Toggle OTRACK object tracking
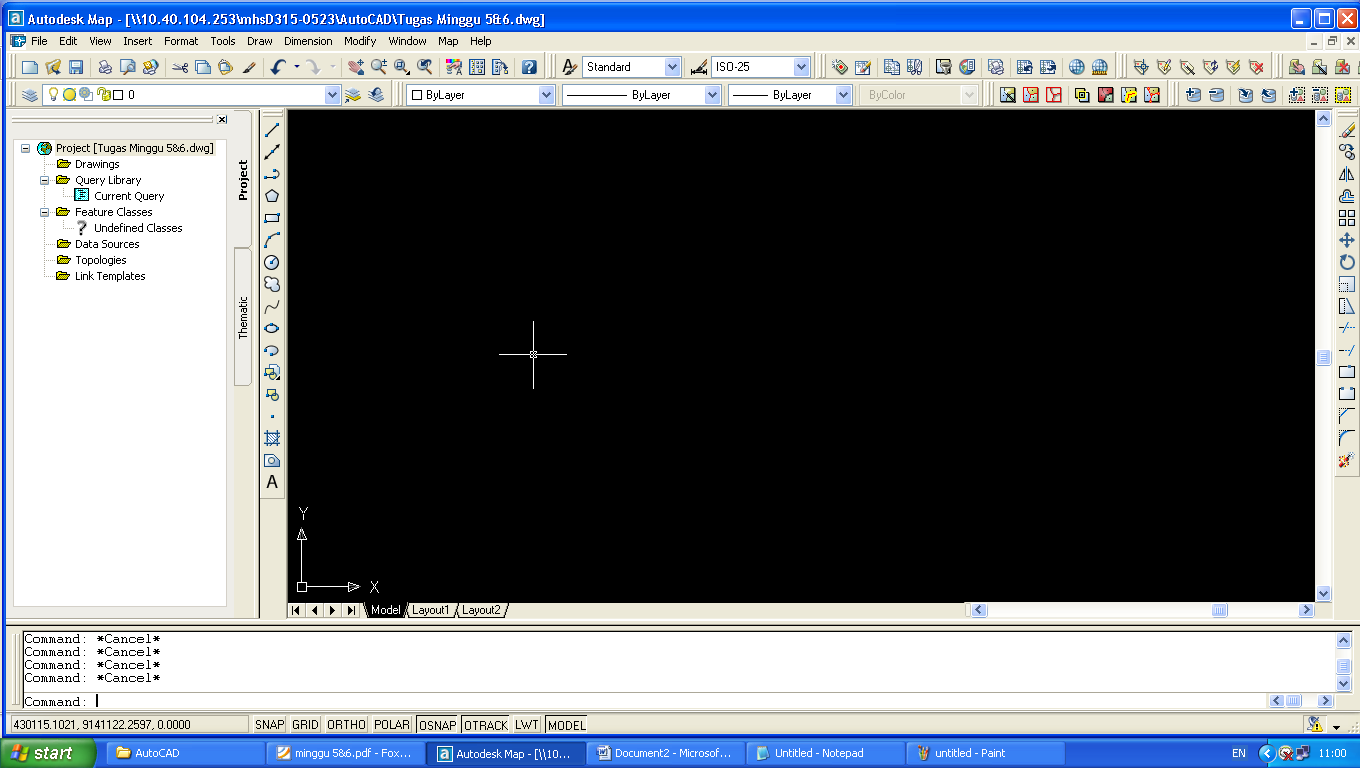This screenshot has height=768, width=1360. [486, 725]
